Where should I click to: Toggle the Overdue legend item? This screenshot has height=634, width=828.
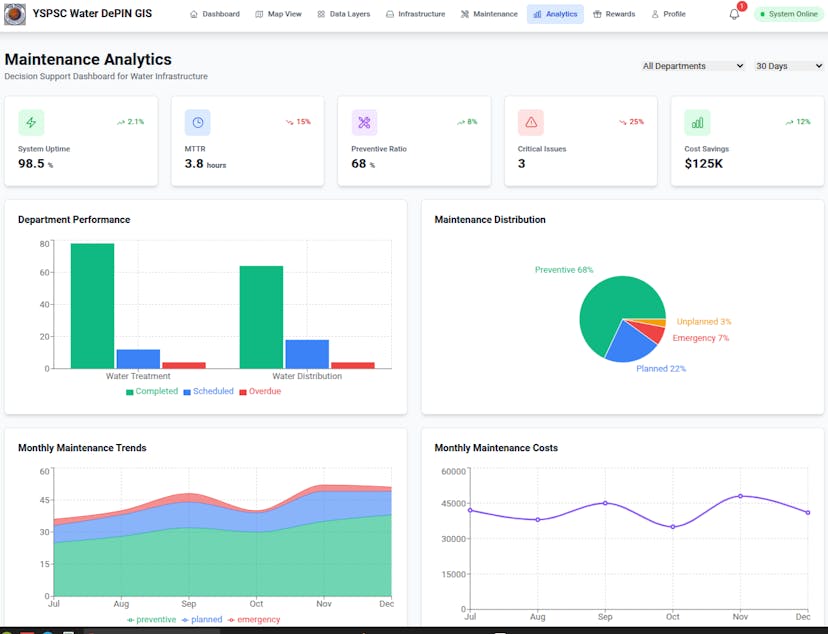(x=260, y=392)
